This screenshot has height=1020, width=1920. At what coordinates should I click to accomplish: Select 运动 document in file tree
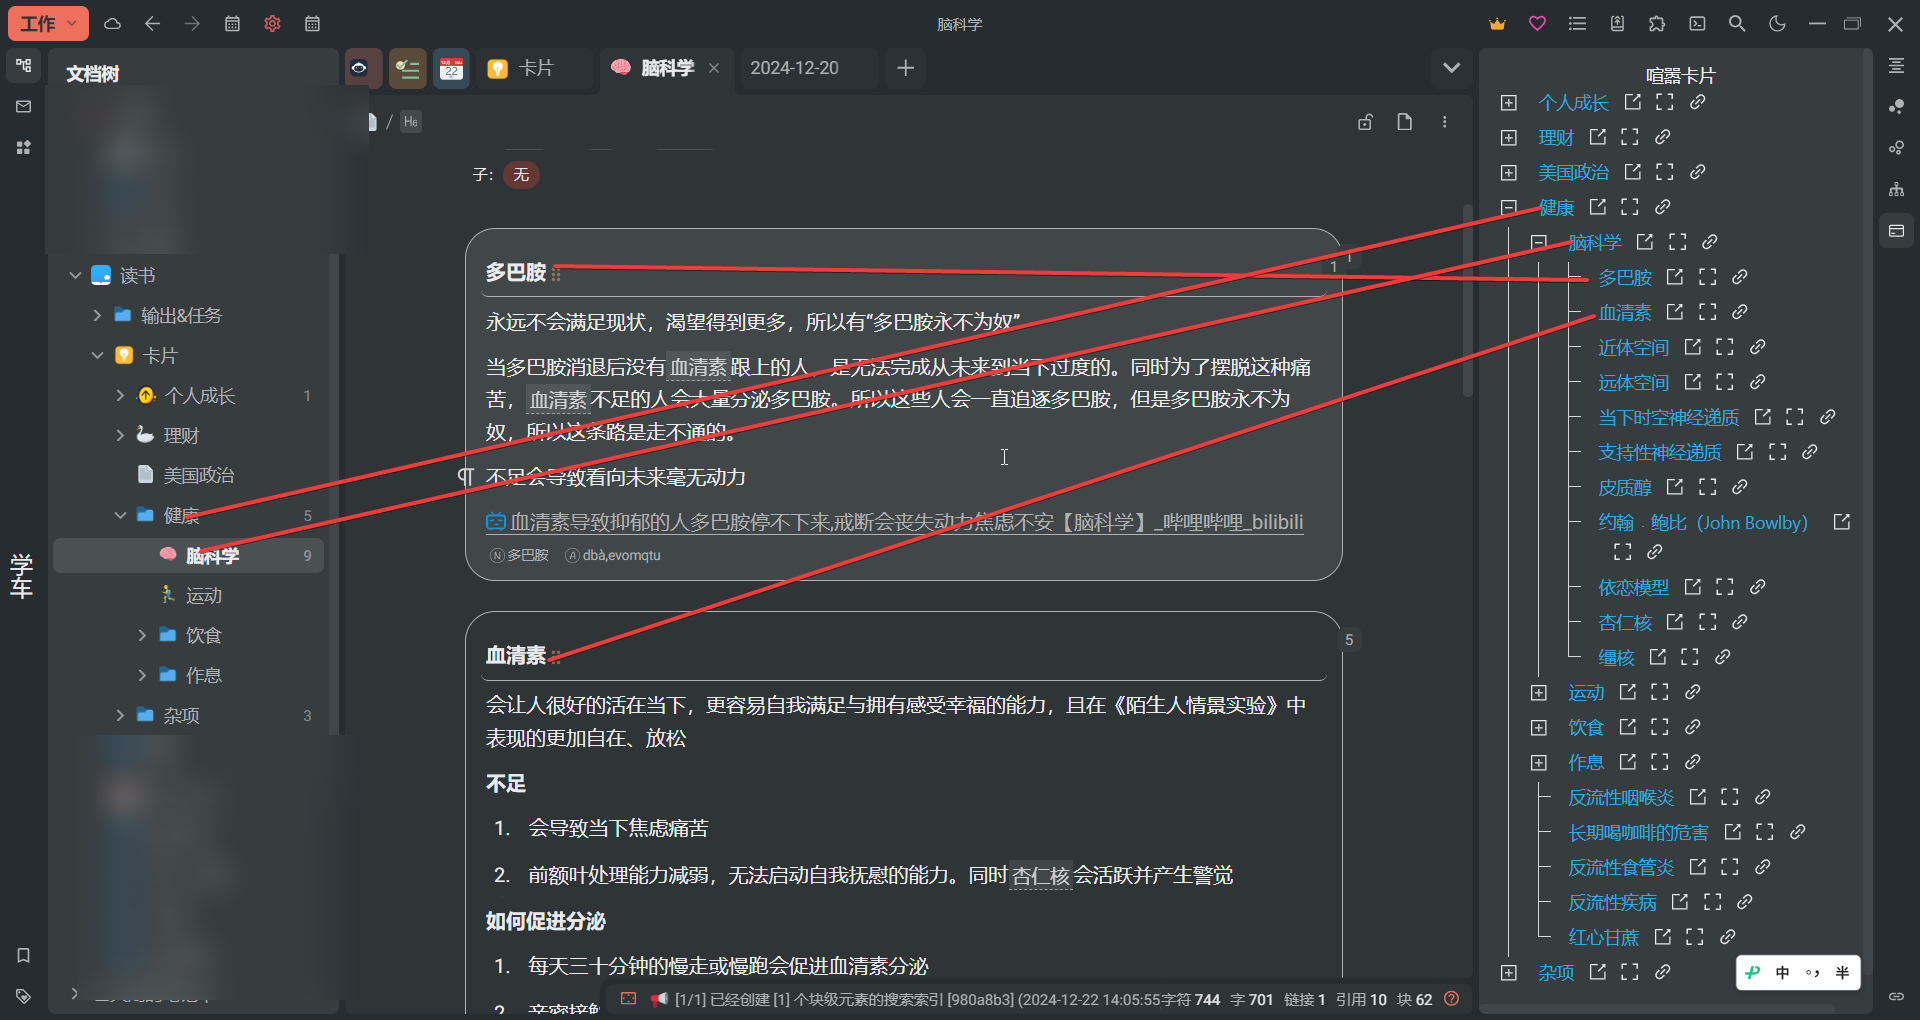204,595
